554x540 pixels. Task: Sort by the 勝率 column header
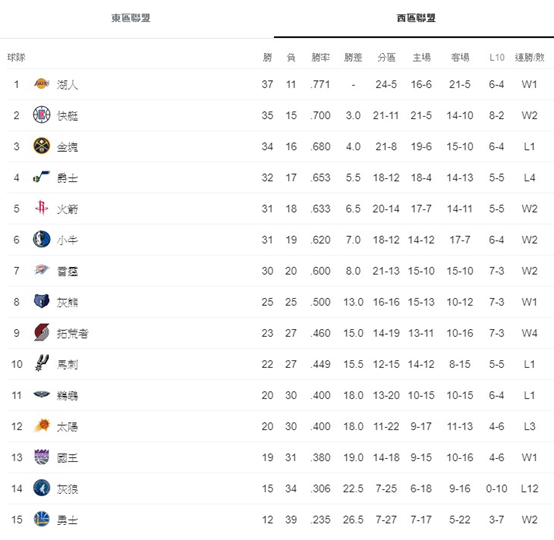tap(320, 57)
